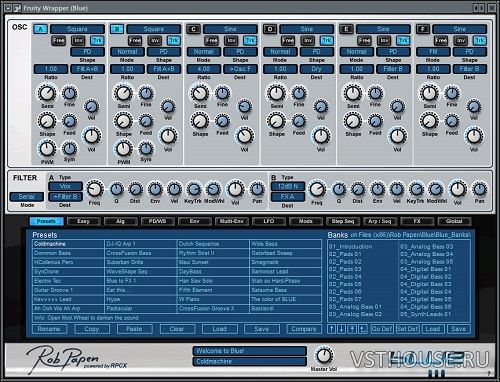500x382 pixels.
Task: Open the Multi-Env tab
Action: point(231,221)
